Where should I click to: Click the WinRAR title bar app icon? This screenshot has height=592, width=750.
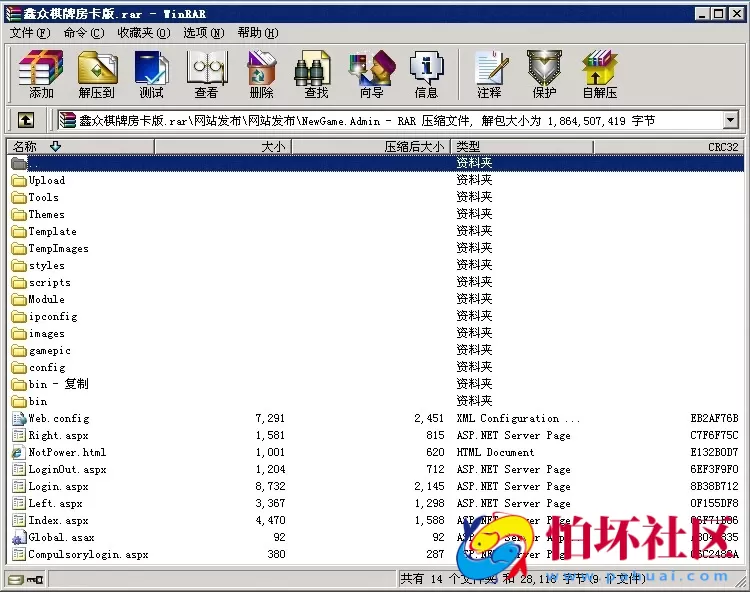13,14
